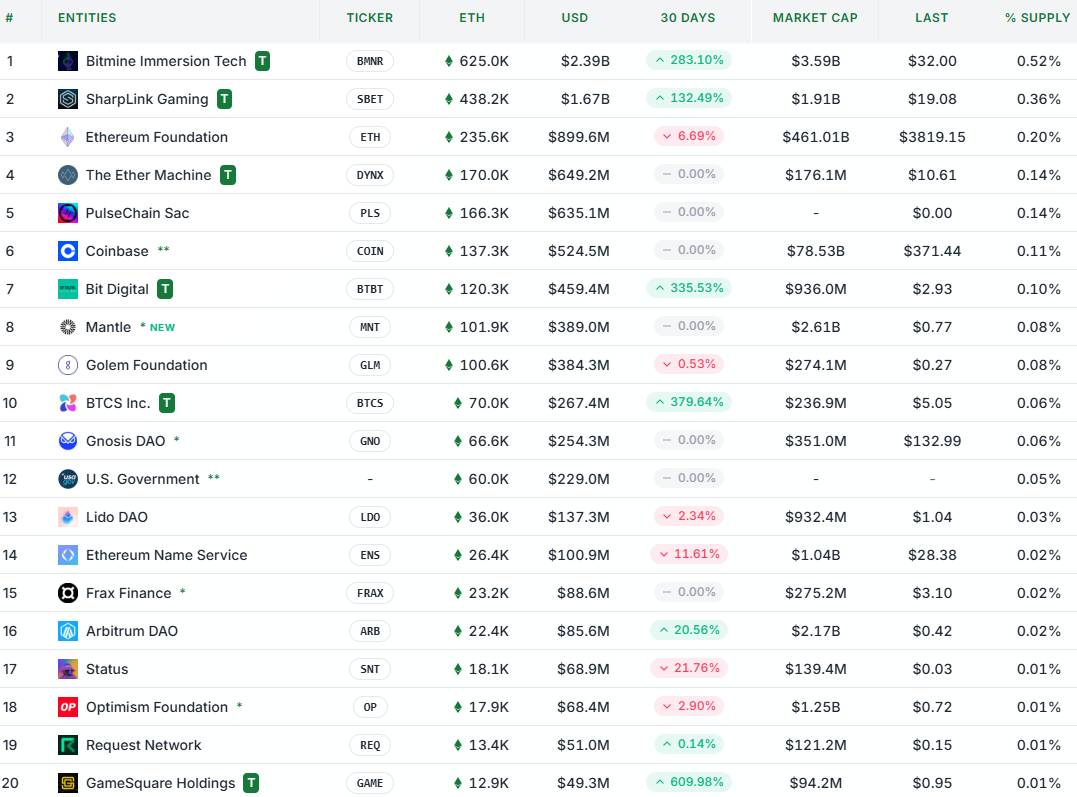Open the Coinbase entity name
Screen dimensions: 1077x797
(117, 251)
